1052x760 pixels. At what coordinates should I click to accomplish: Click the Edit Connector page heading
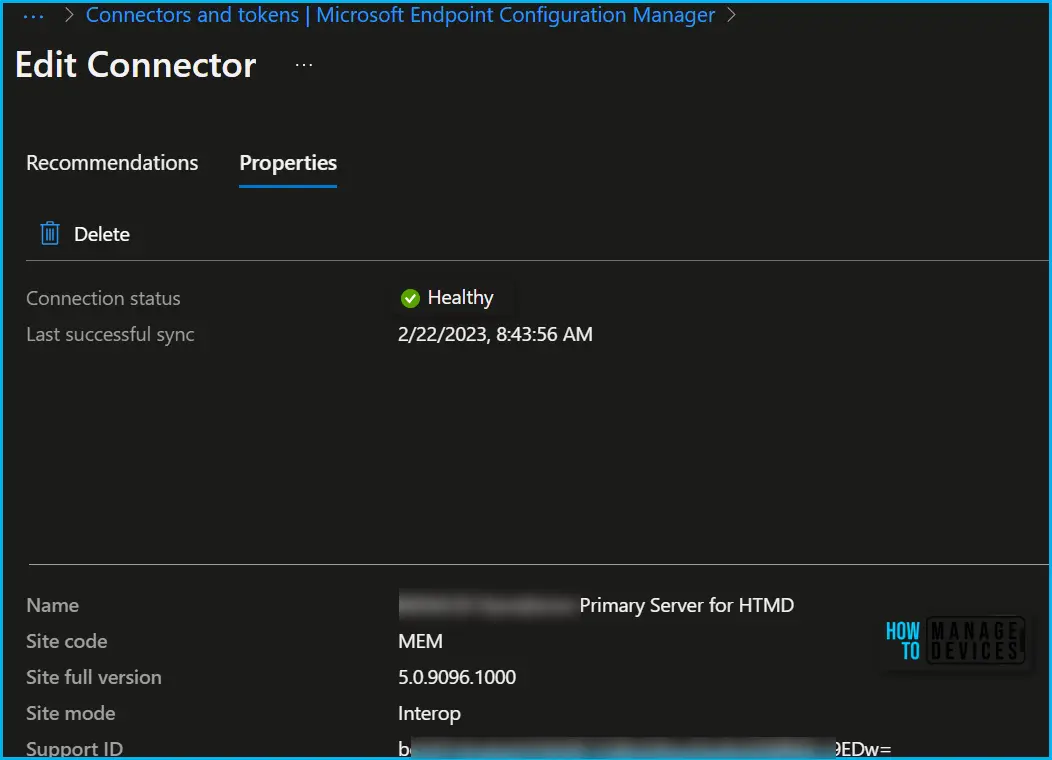136,65
